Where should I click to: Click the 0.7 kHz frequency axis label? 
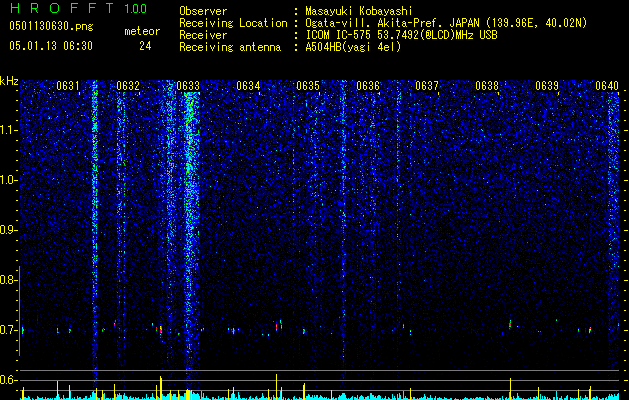pos(7,330)
